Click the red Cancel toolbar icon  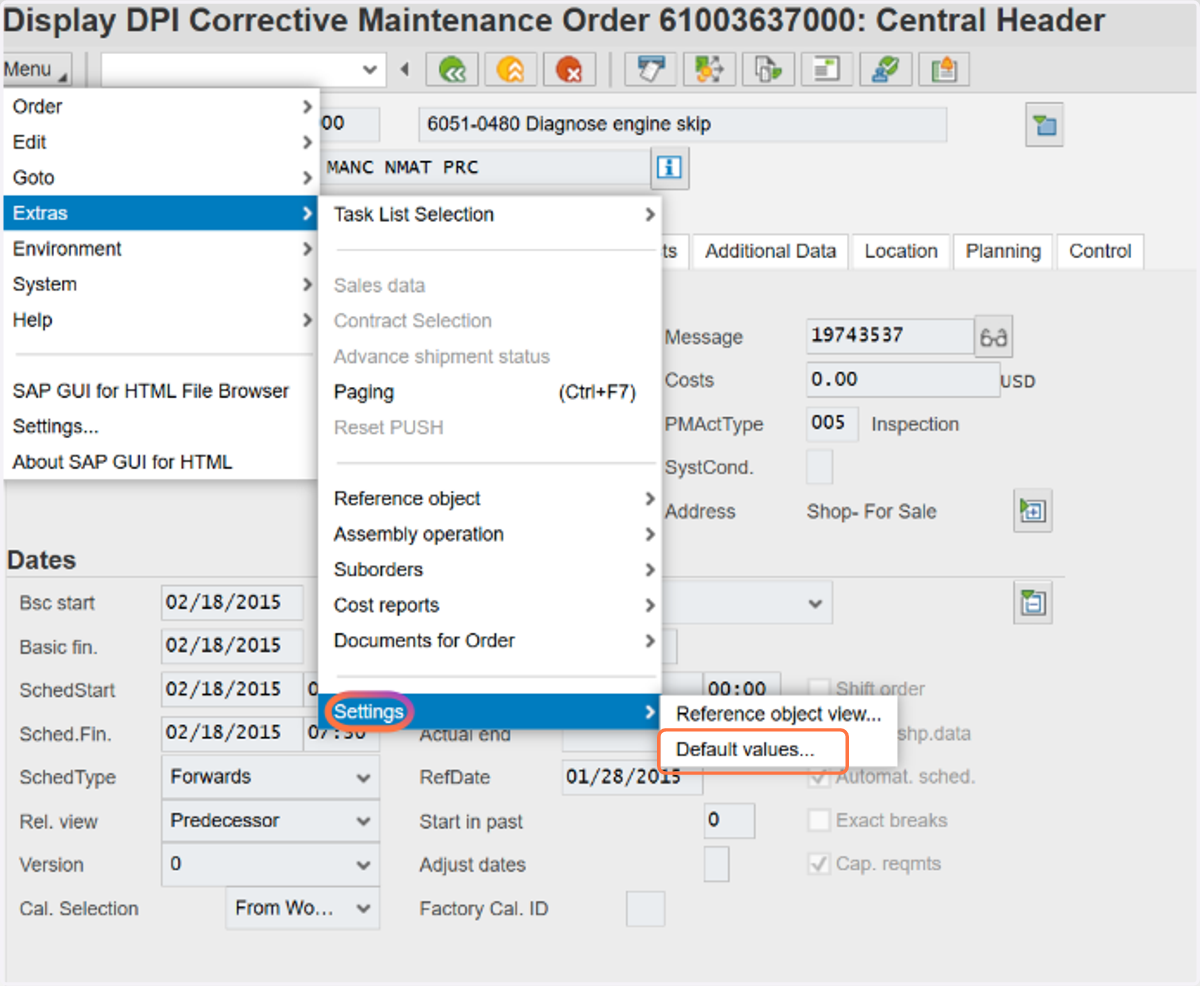(570, 70)
